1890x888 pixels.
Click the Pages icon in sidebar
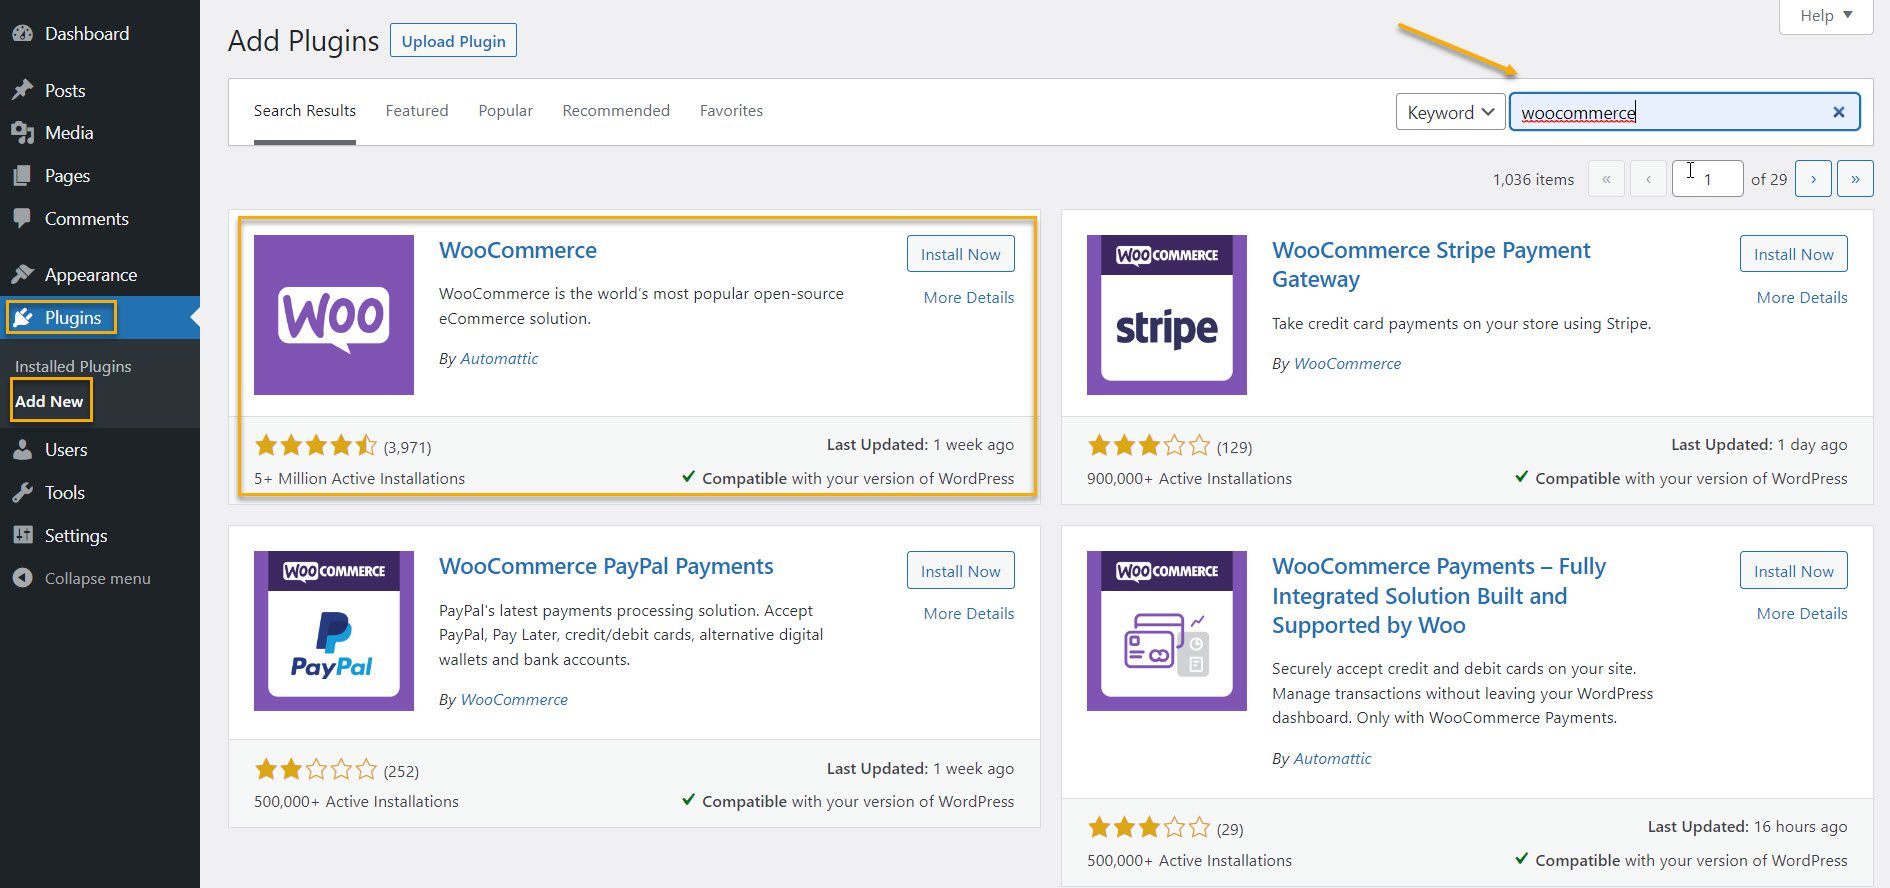tap(22, 175)
